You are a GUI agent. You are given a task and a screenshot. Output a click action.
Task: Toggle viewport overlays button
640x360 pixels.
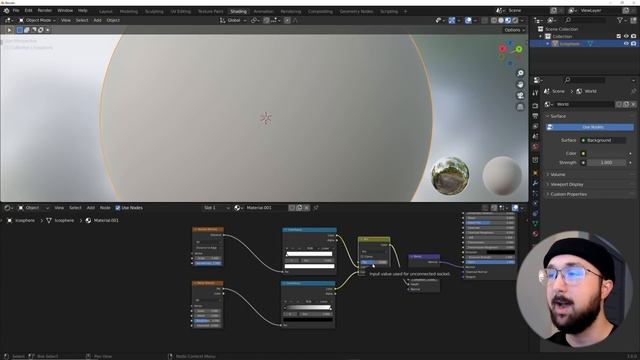[468, 20]
